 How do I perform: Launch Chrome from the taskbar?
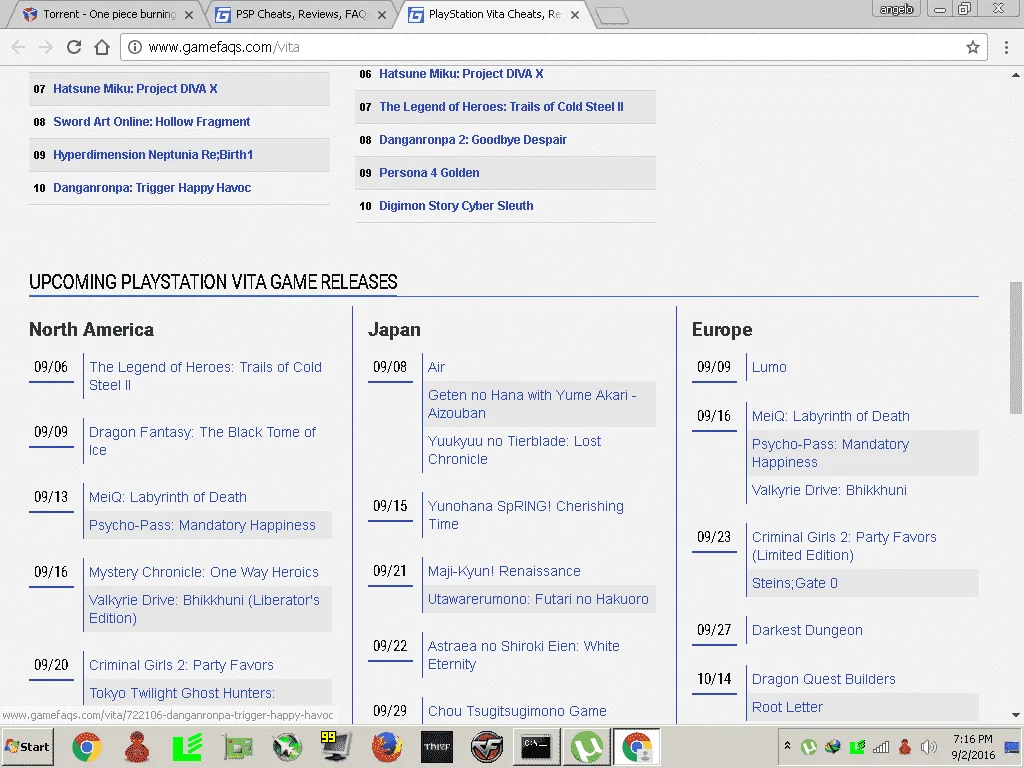[x=87, y=746]
